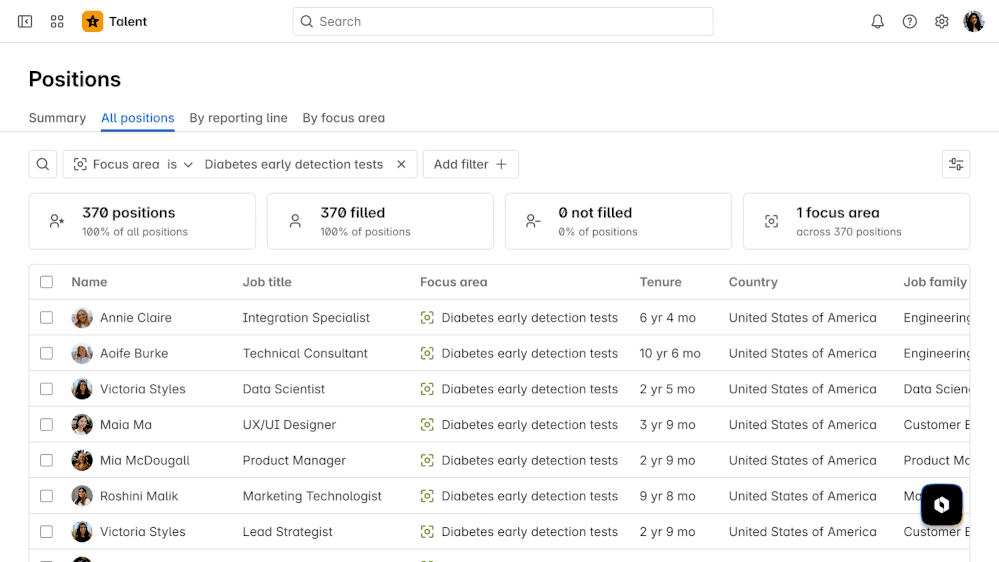Click the focus icon in the filter chip
The width and height of the screenshot is (999, 562).
pyautogui.click(x=80, y=164)
